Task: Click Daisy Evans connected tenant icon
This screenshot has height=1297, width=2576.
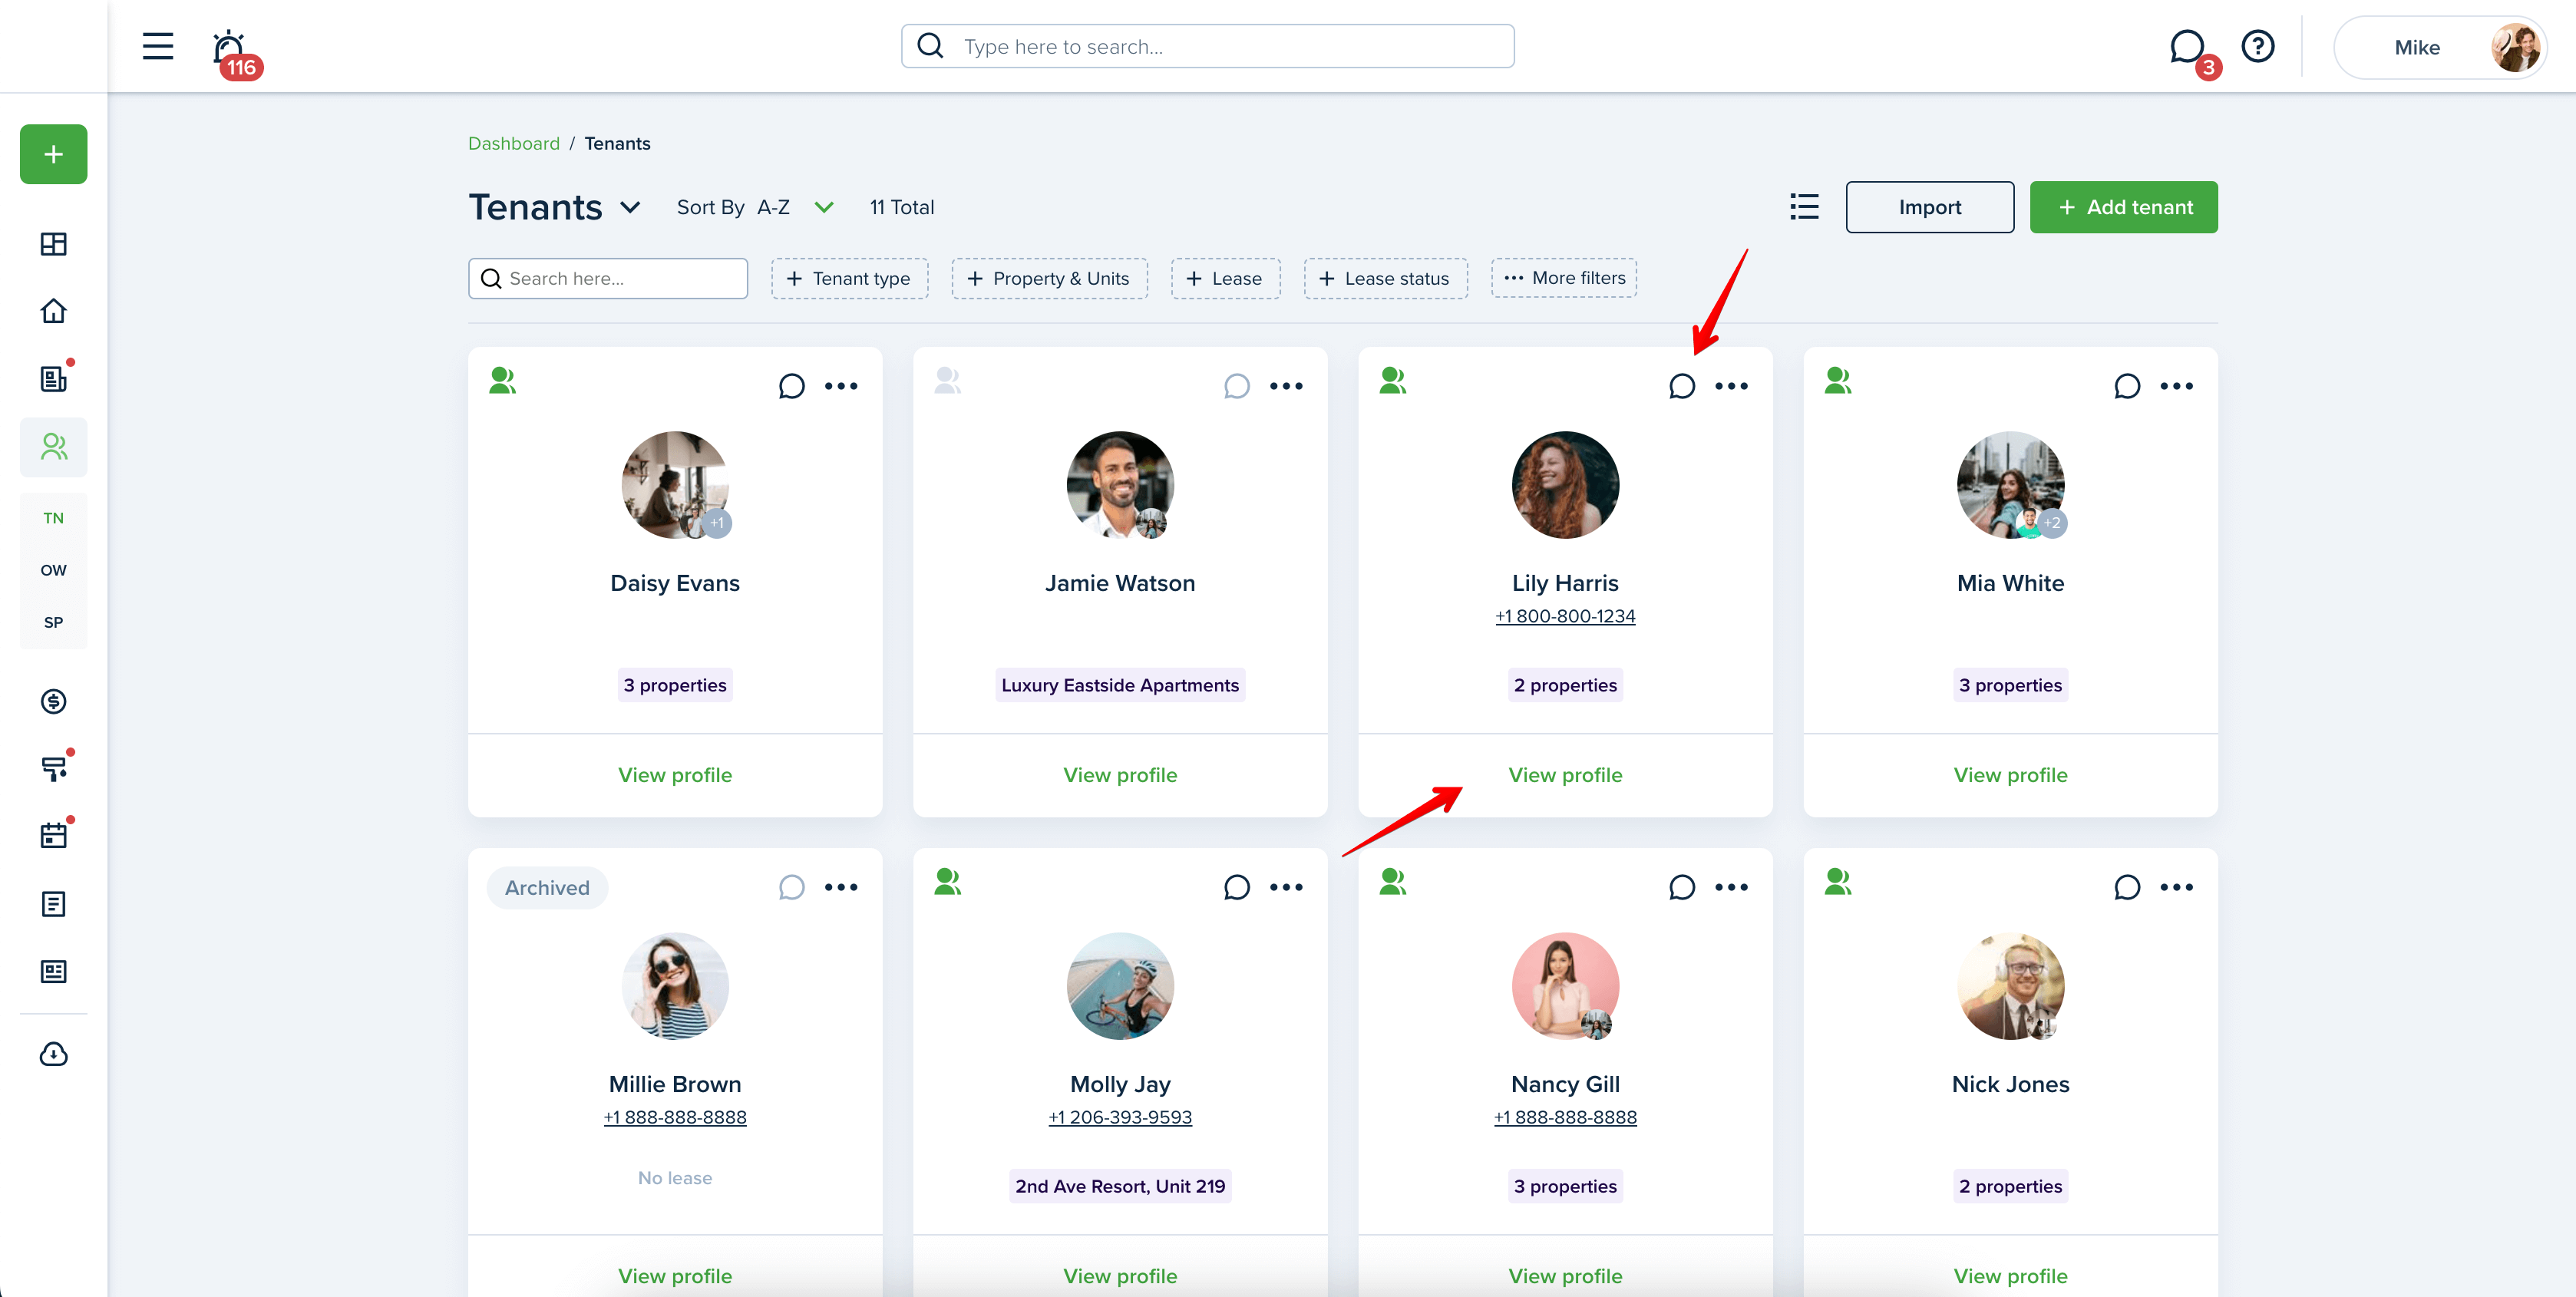Action: tap(503, 380)
